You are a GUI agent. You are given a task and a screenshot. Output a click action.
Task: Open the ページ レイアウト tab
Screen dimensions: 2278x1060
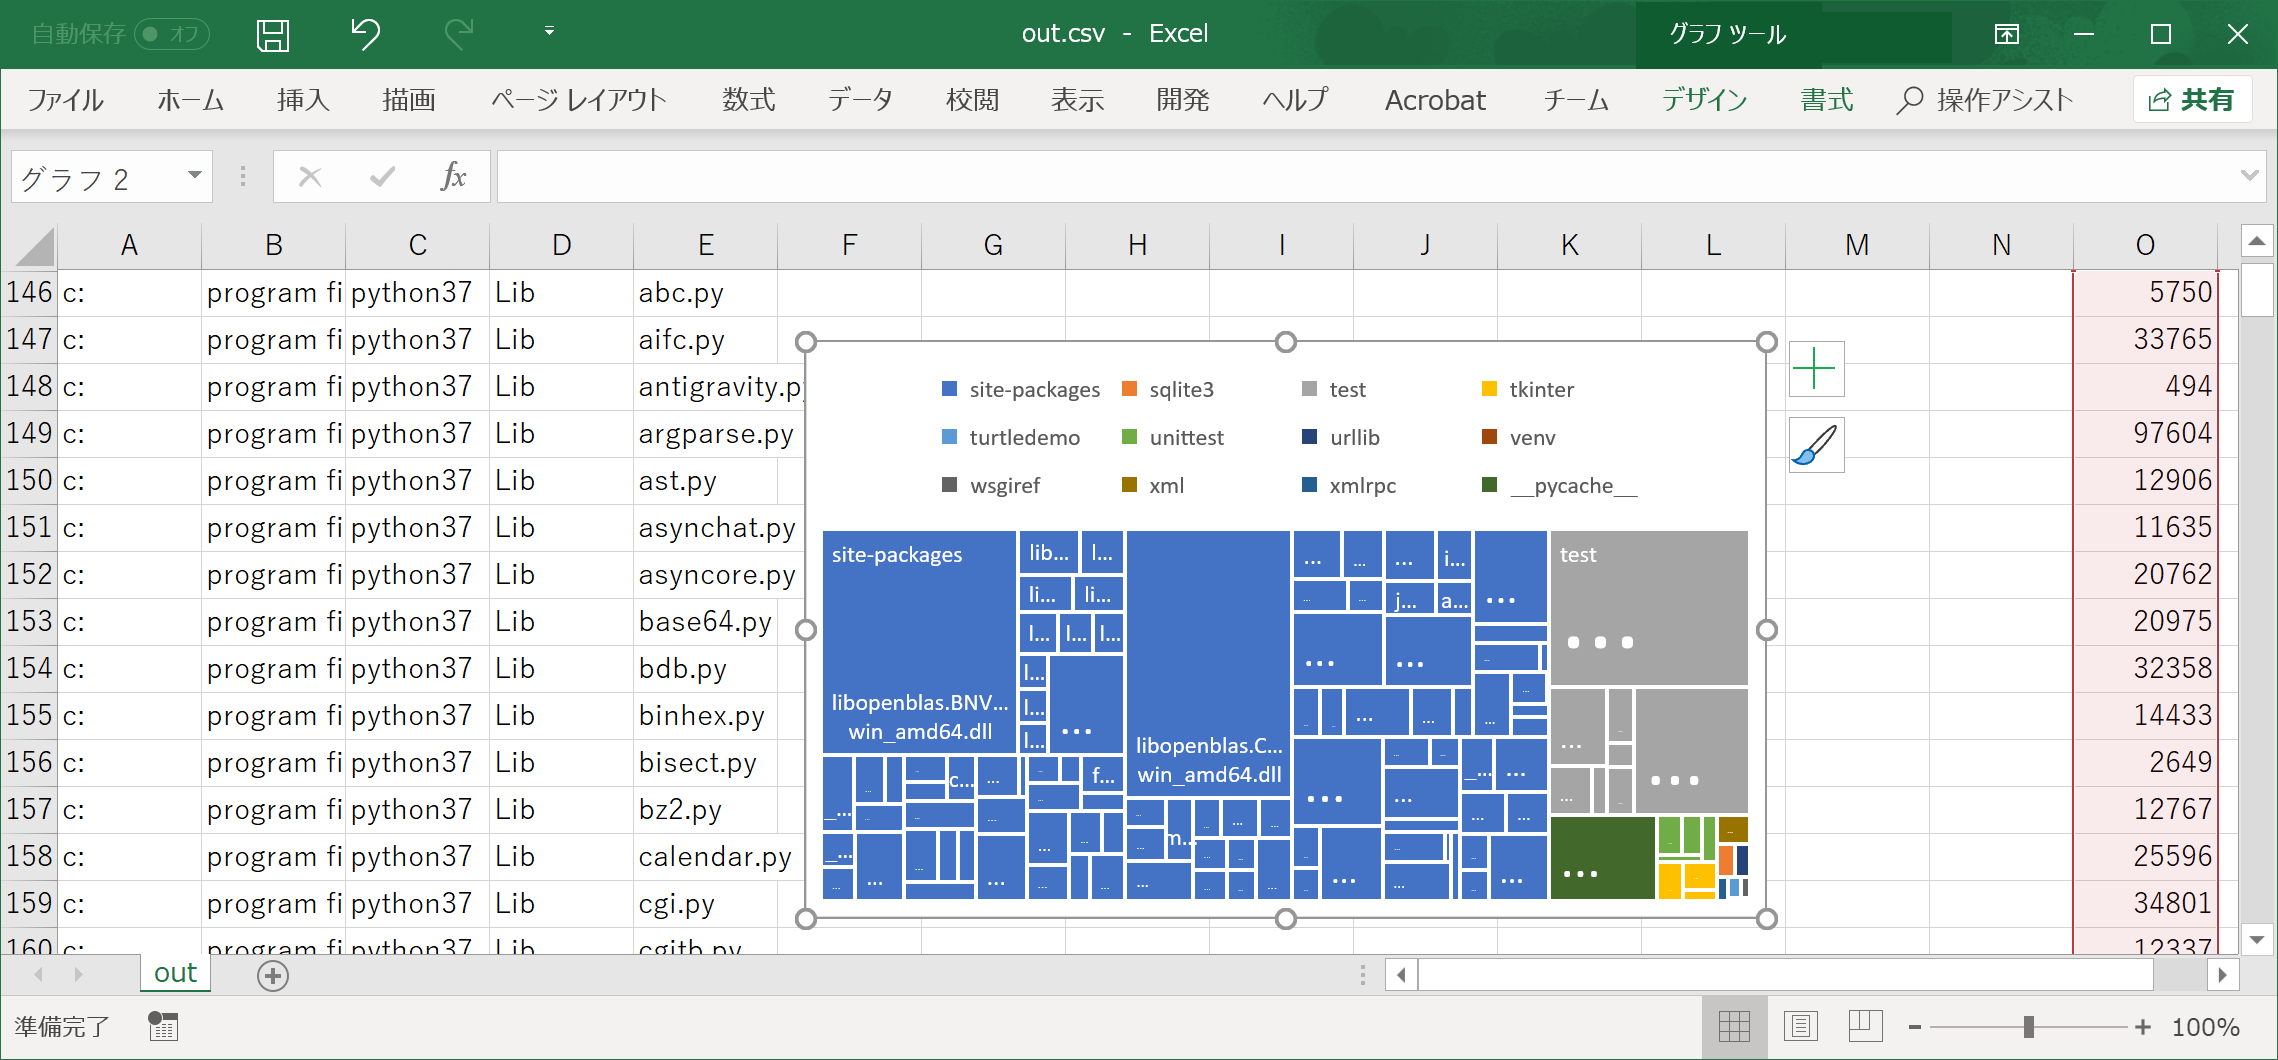578,100
